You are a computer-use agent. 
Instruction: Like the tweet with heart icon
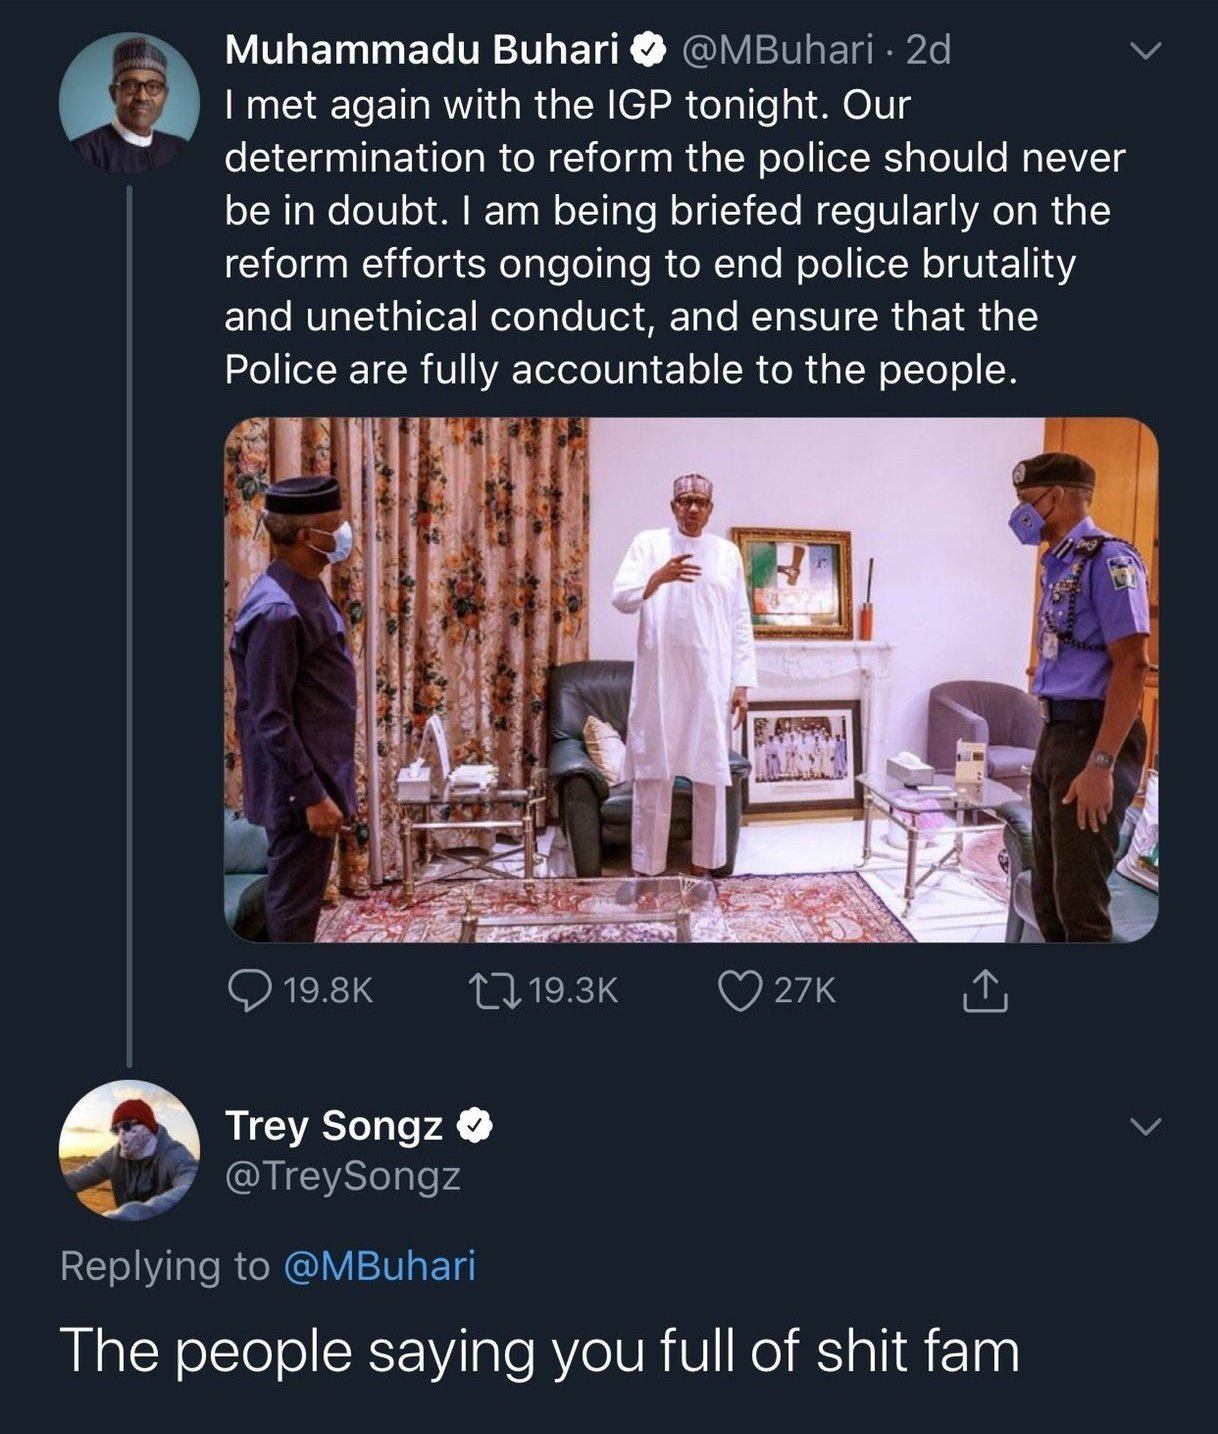(x=741, y=990)
